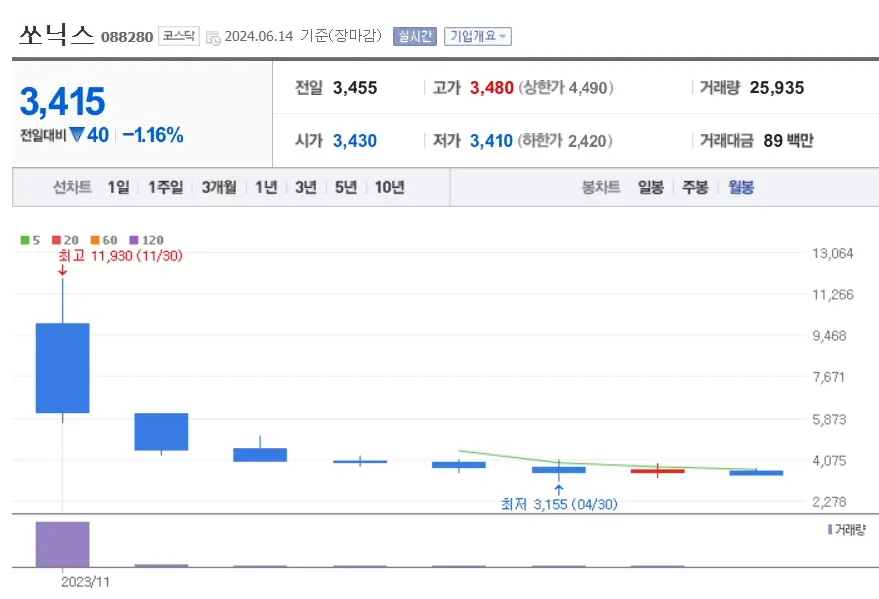879x599 pixels.
Task: Select the 5년 line chart tab
Action: pos(346,187)
